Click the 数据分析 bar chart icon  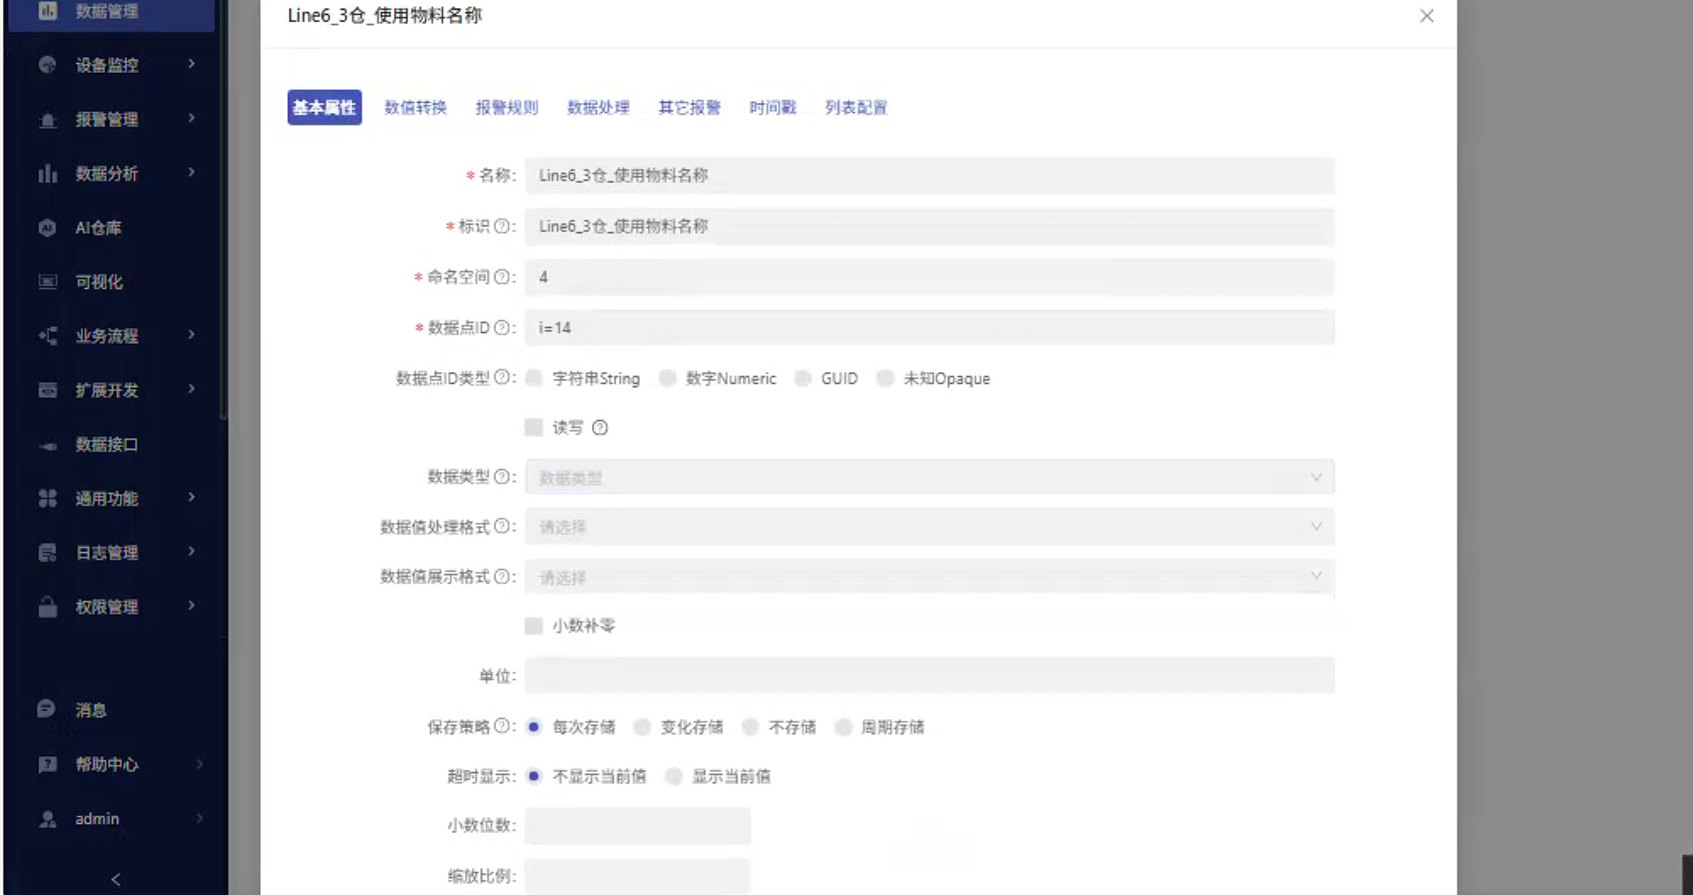click(47, 174)
